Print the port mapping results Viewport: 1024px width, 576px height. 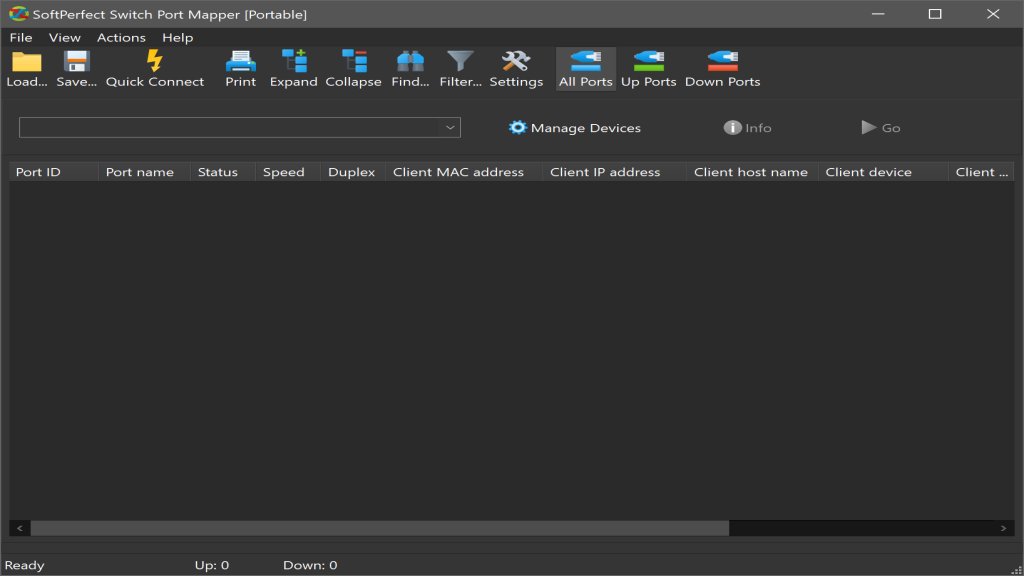tap(240, 69)
